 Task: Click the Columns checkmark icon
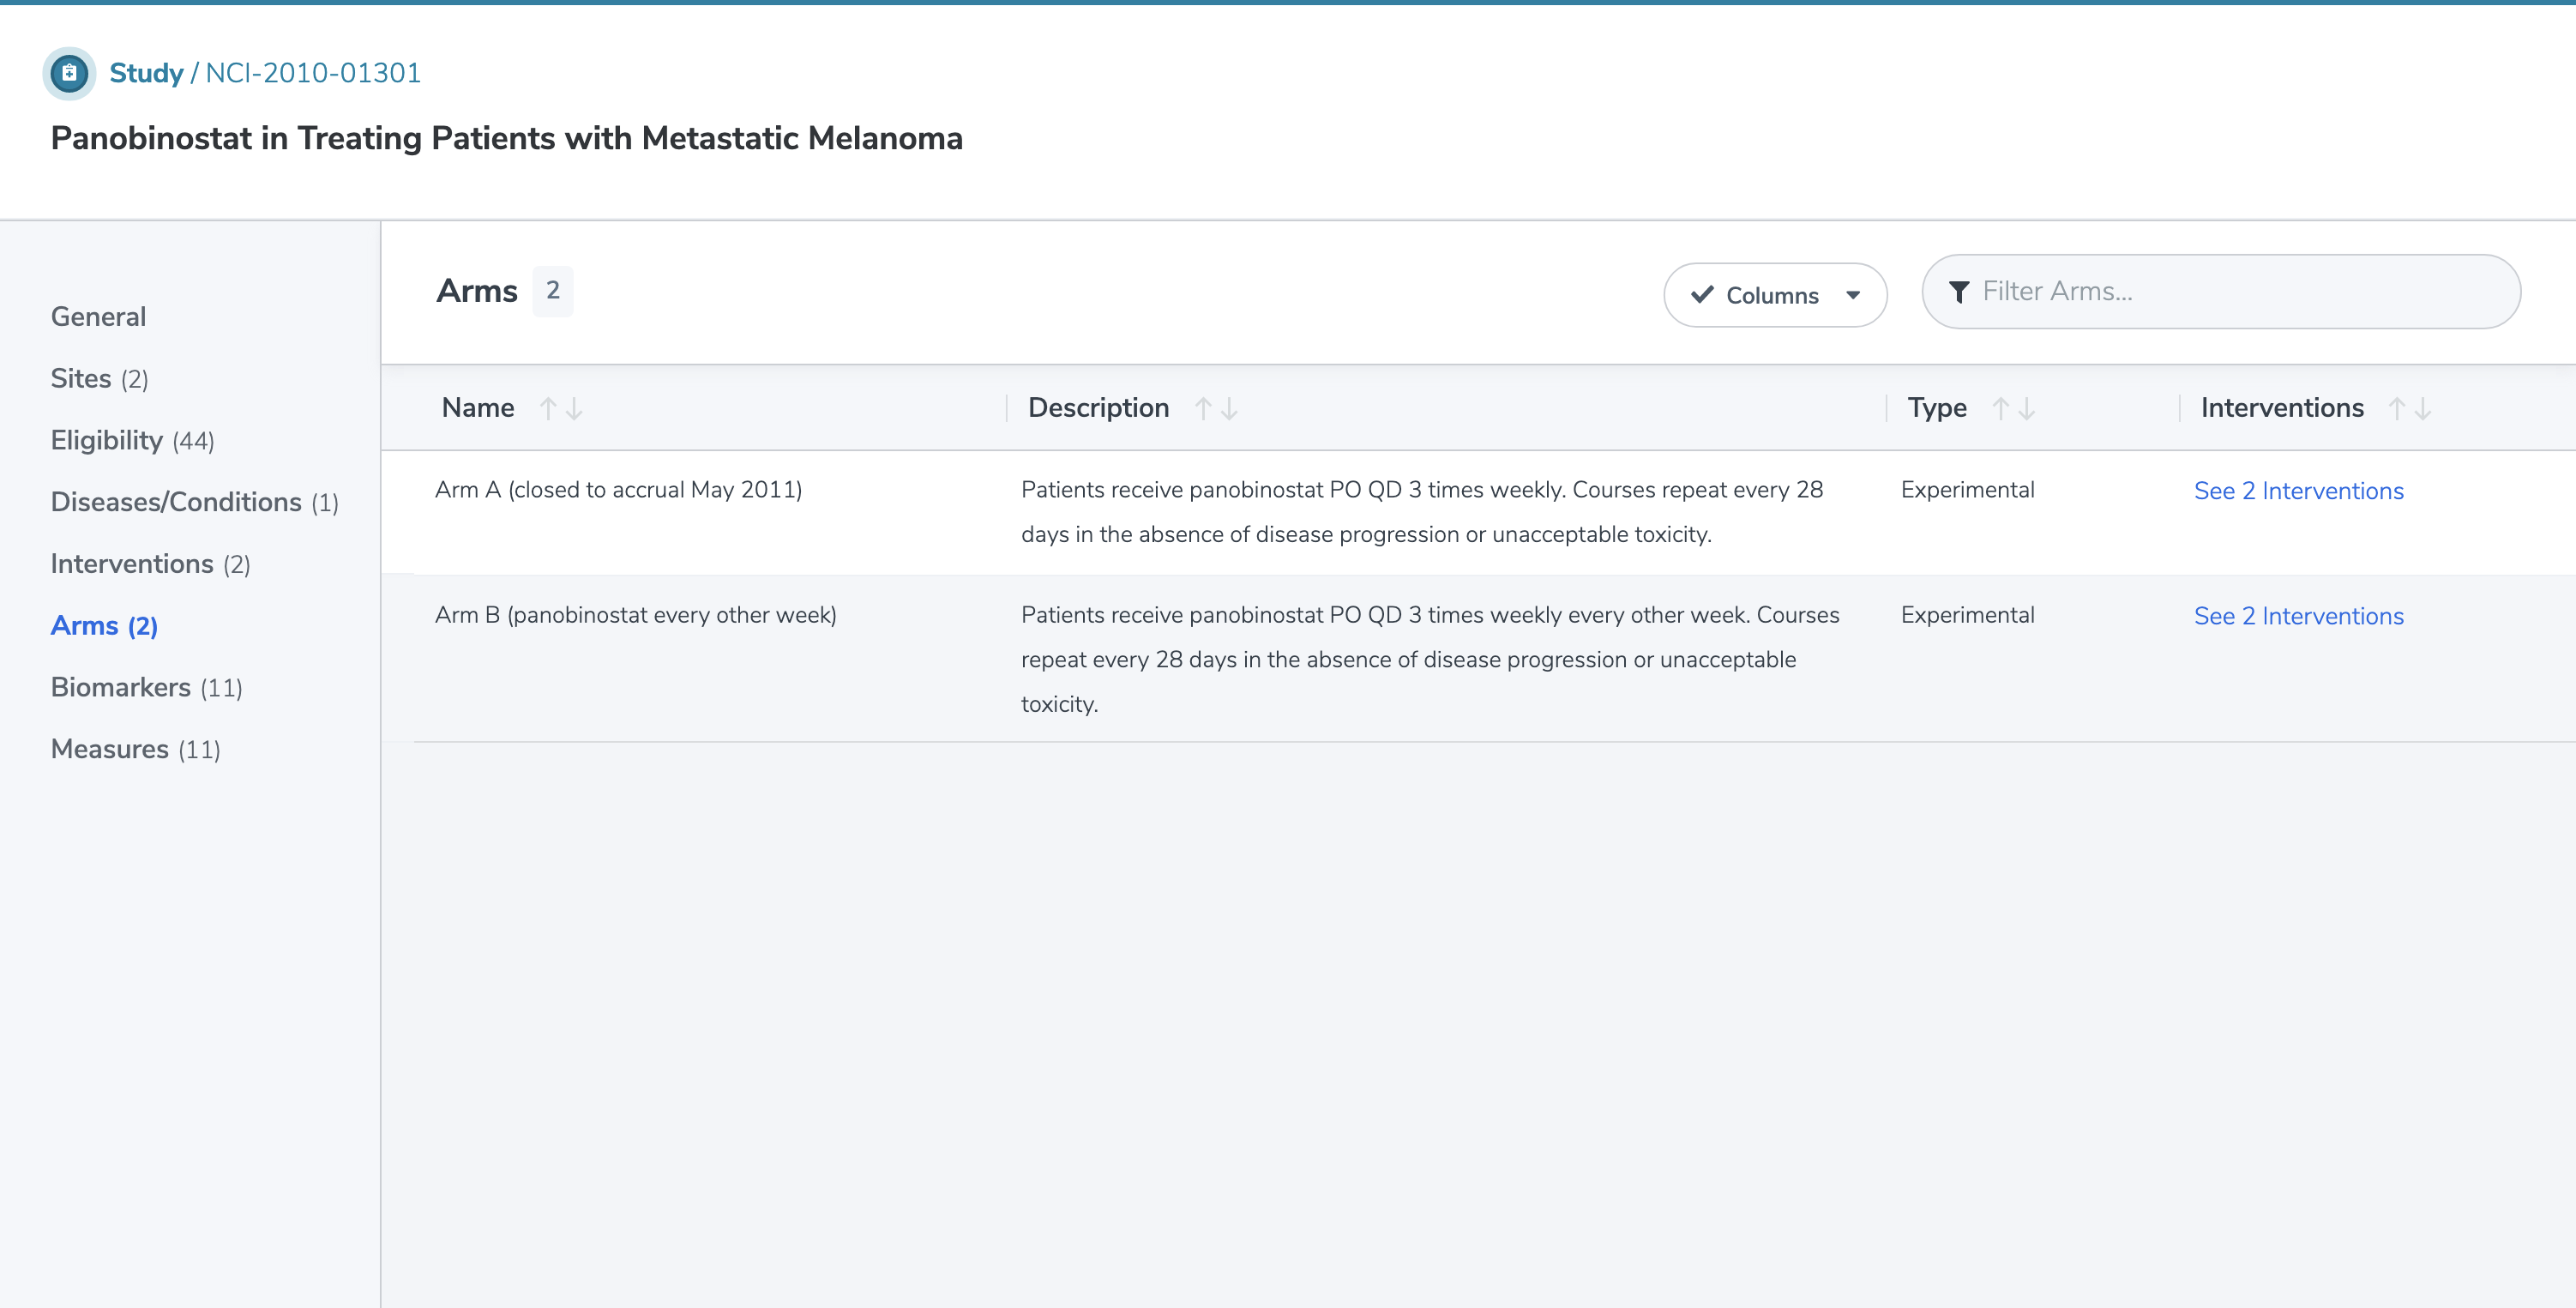point(1702,295)
